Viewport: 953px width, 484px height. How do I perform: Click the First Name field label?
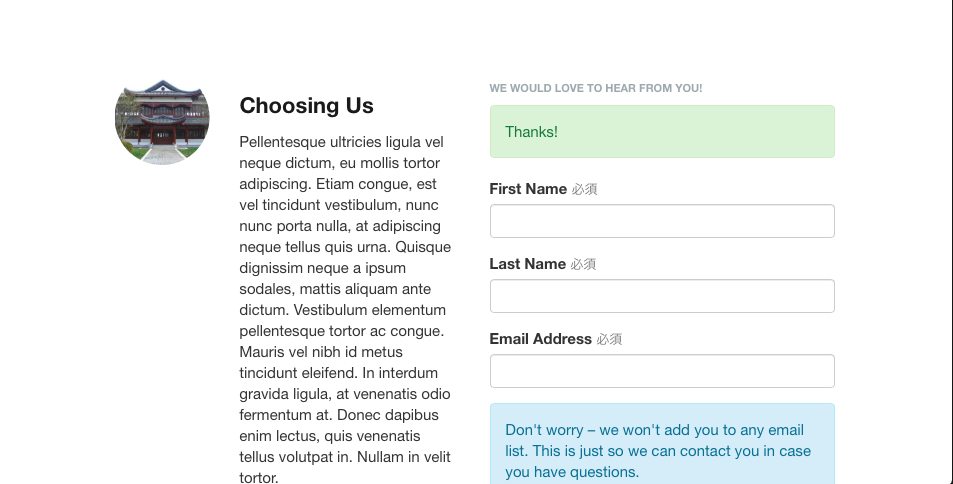(x=528, y=189)
